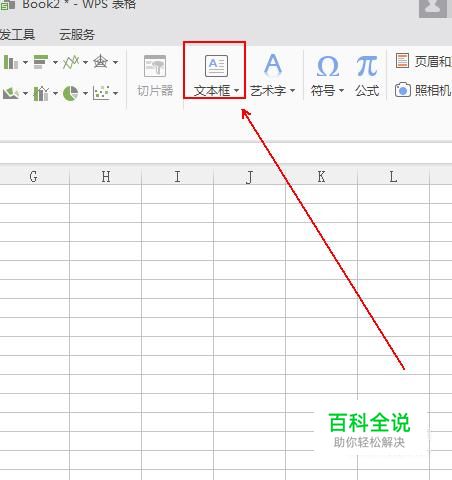Select column G header
452x480 pixels.
35,176
